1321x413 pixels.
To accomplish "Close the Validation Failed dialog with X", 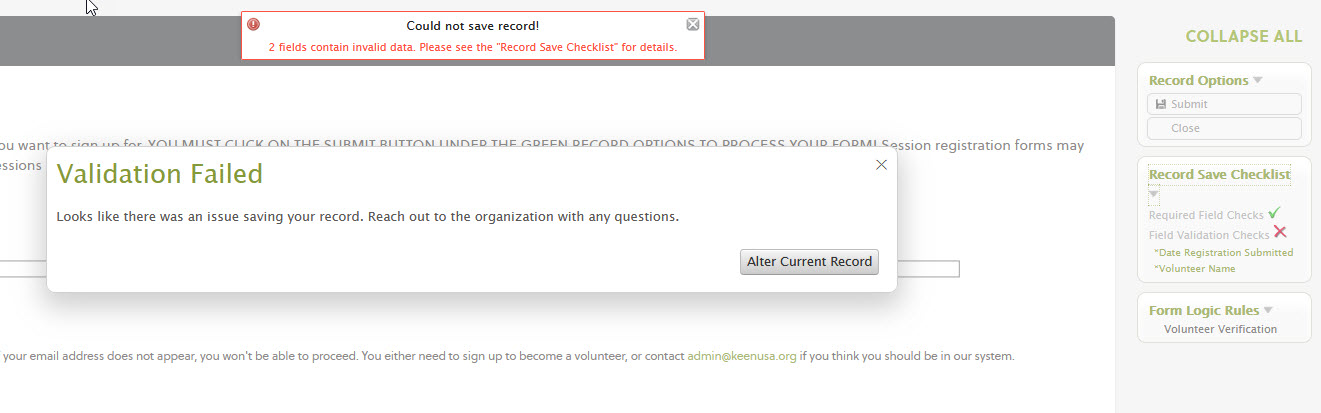I will [x=881, y=165].
